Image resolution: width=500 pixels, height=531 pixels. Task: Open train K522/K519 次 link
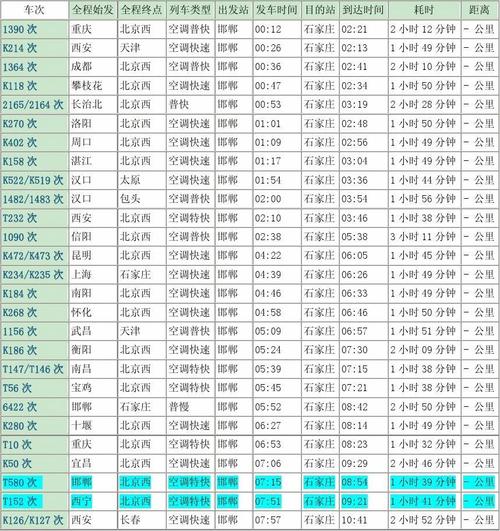click(33, 180)
